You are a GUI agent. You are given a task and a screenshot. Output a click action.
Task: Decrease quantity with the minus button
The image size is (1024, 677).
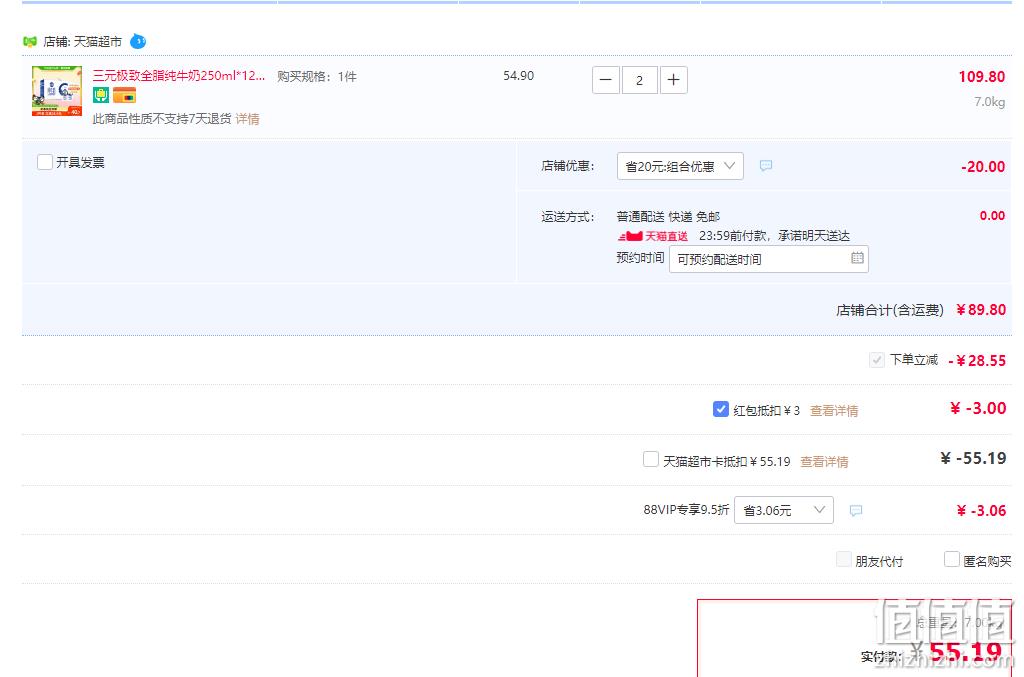pyautogui.click(x=605, y=80)
